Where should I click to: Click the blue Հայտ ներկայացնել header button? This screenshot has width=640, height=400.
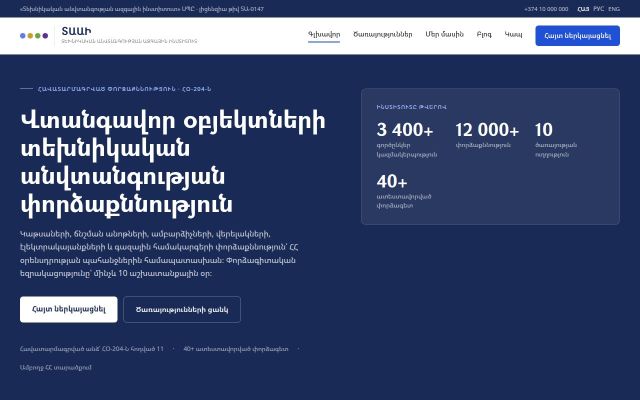578,36
